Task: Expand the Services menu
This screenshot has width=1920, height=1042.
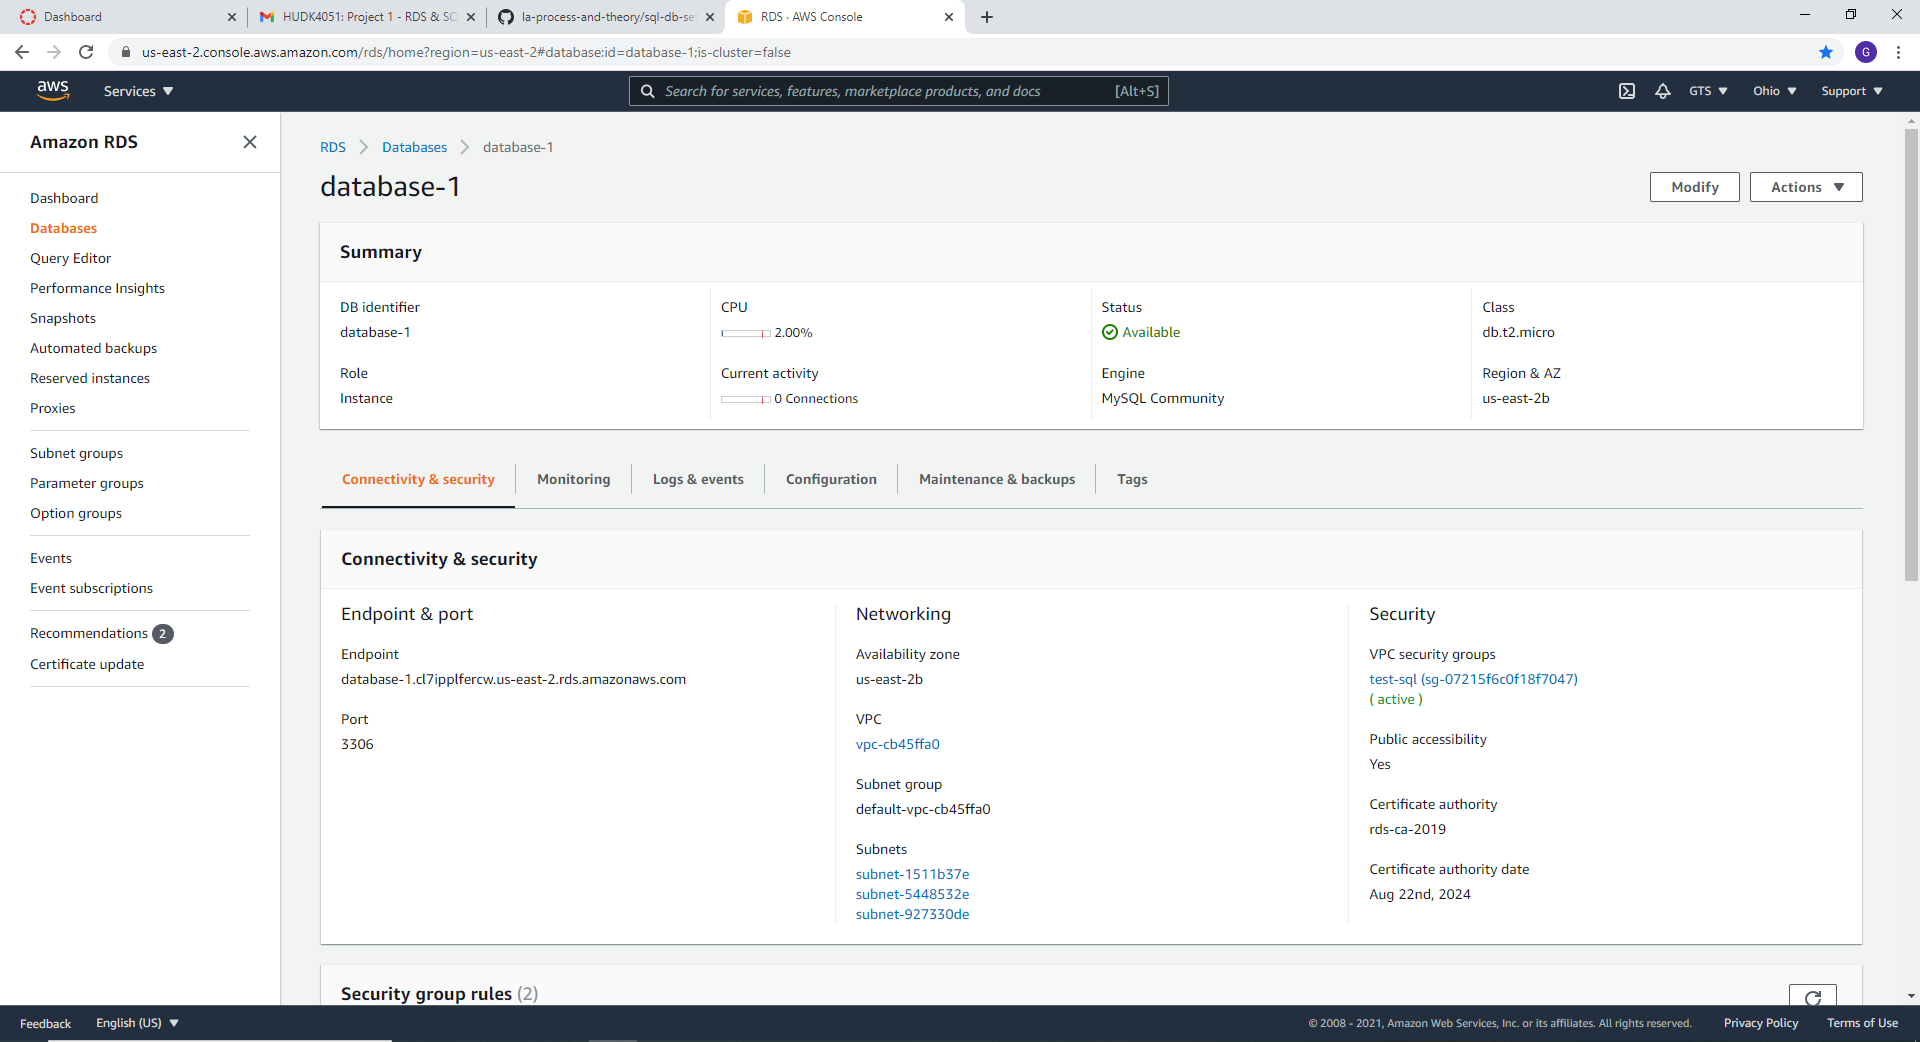Action: click(x=138, y=91)
